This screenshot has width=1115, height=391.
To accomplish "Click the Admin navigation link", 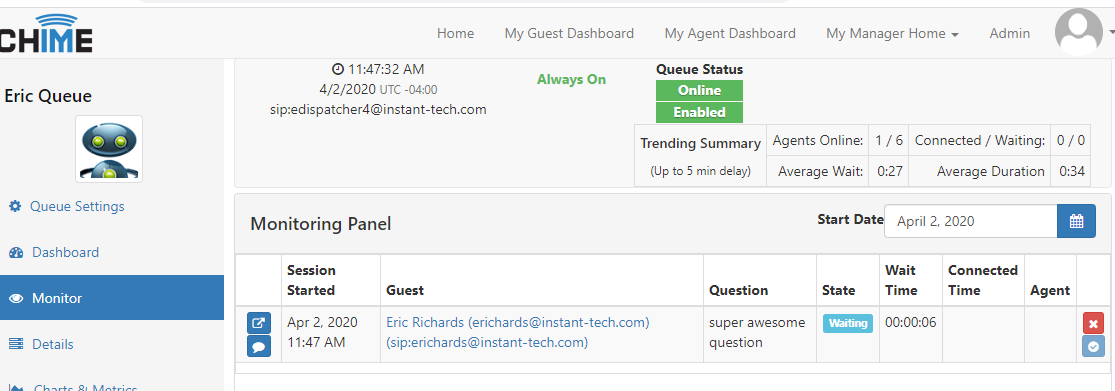I will [x=1010, y=33].
